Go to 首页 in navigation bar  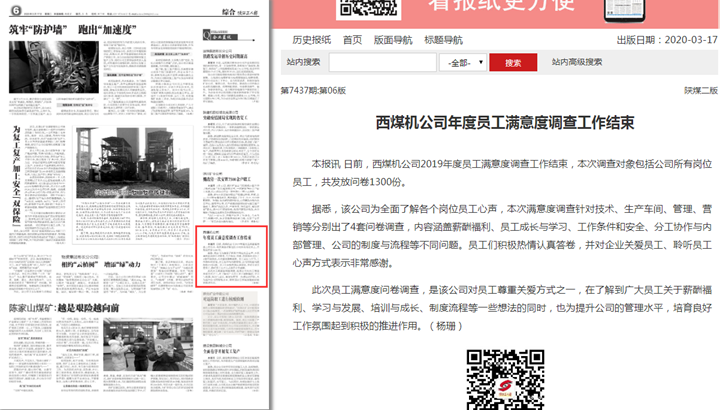pyautogui.click(x=352, y=40)
